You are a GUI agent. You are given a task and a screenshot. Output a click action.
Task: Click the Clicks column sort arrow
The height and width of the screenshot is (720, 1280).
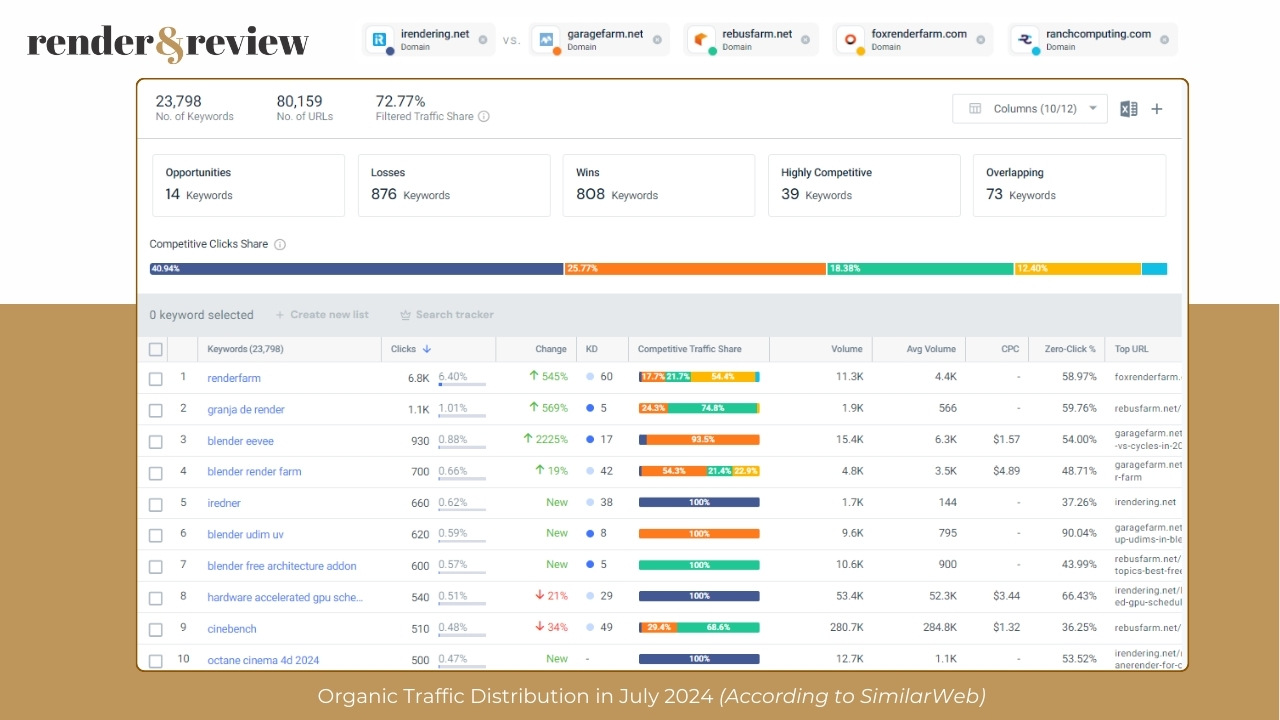(427, 349)
